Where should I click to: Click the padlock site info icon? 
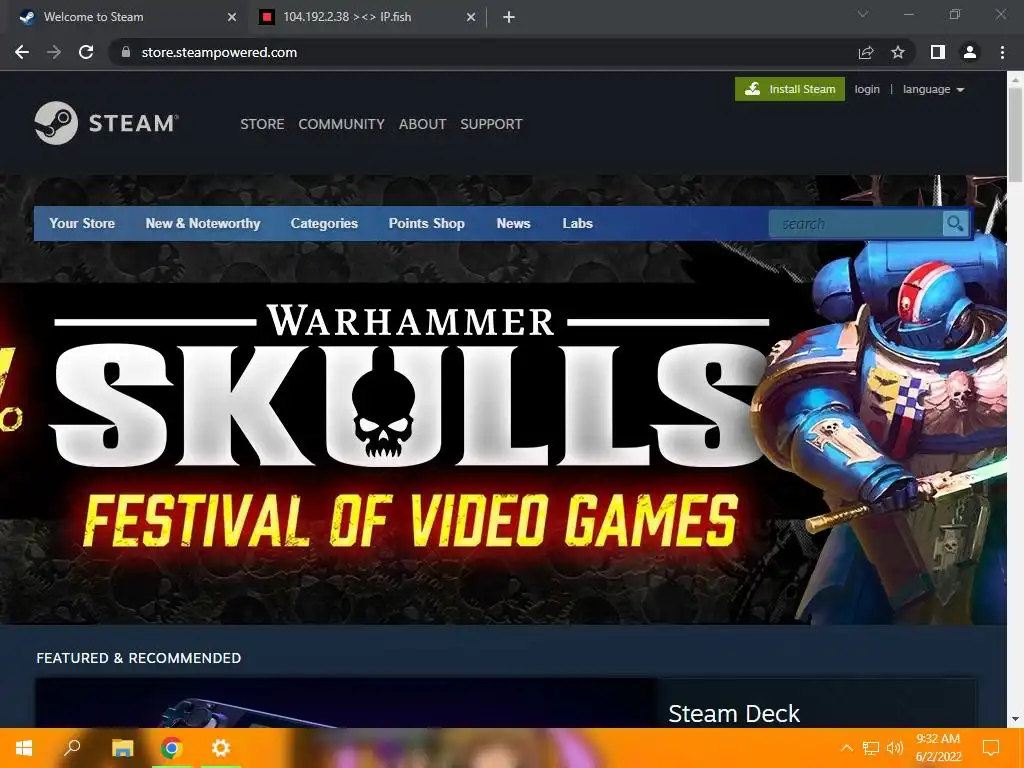coord(126,52)
